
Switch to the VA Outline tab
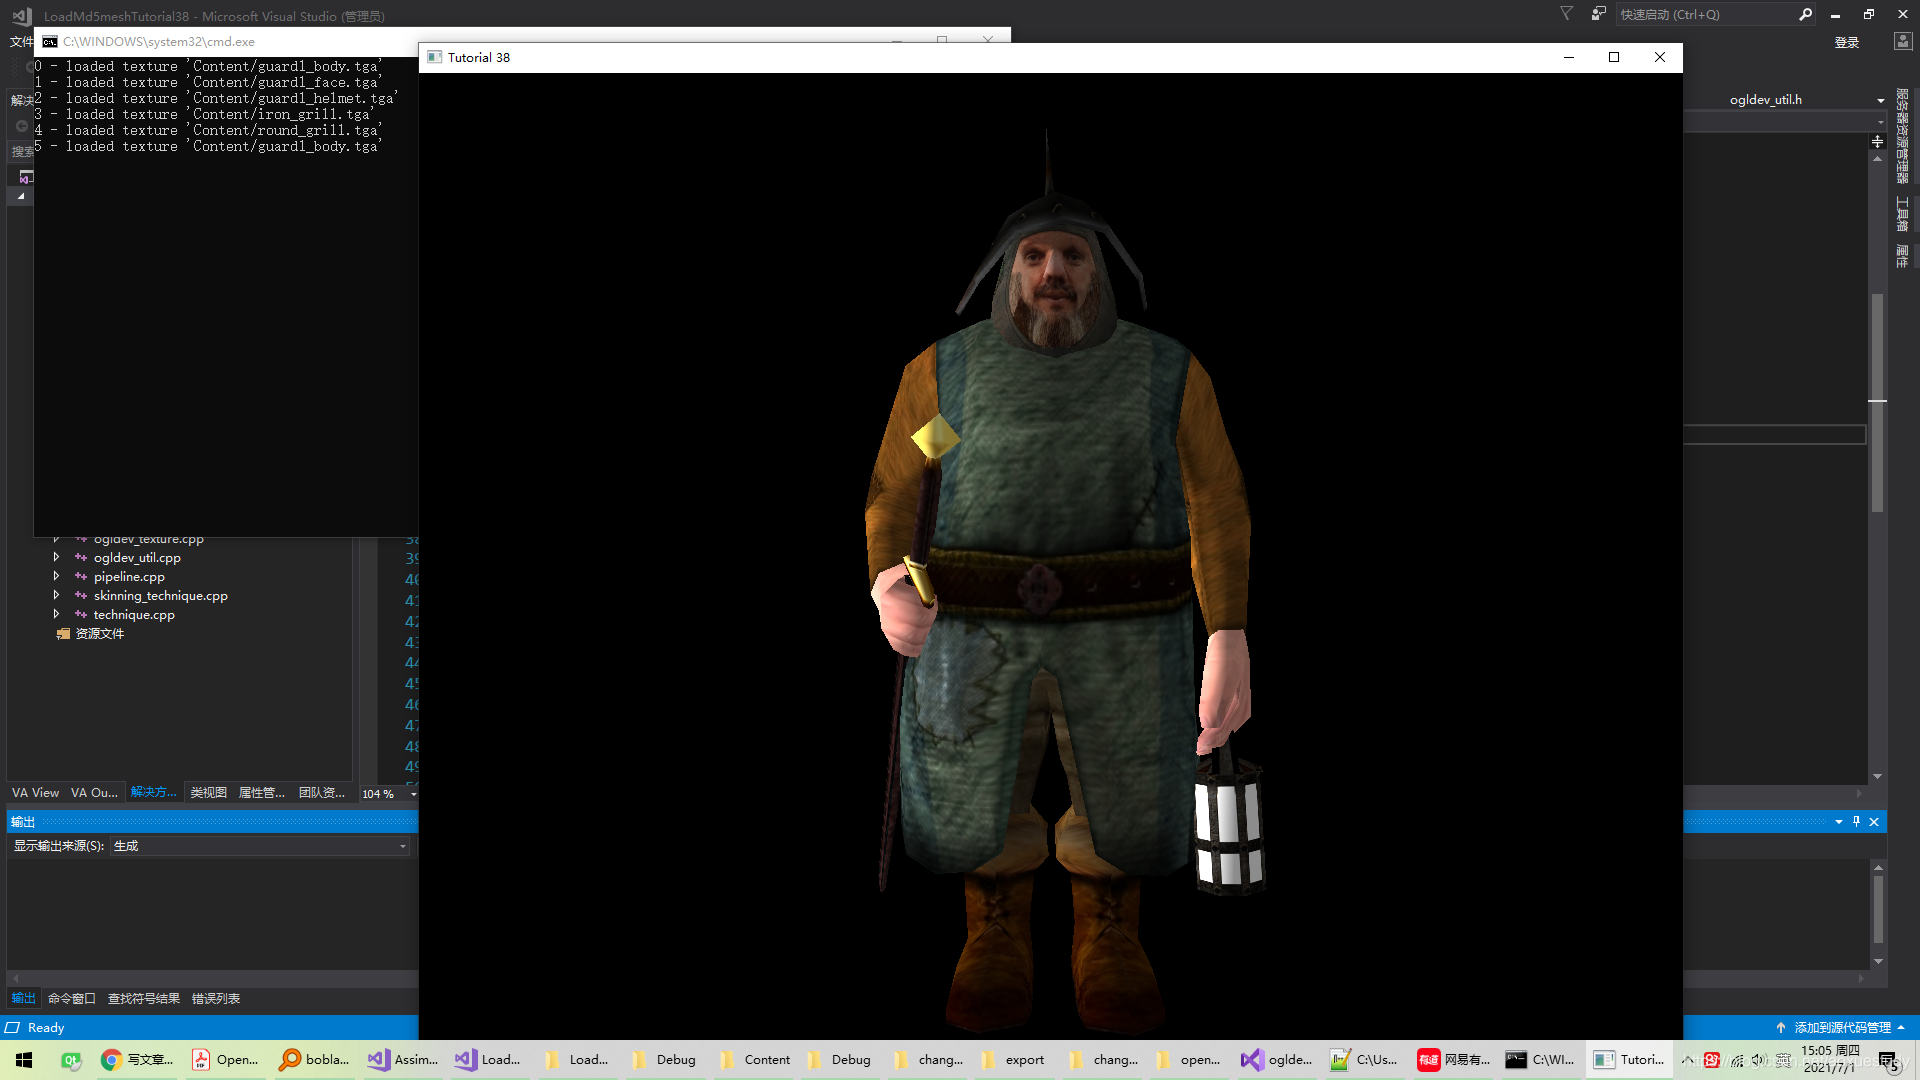pyautogui.click(x=94, y=793)
